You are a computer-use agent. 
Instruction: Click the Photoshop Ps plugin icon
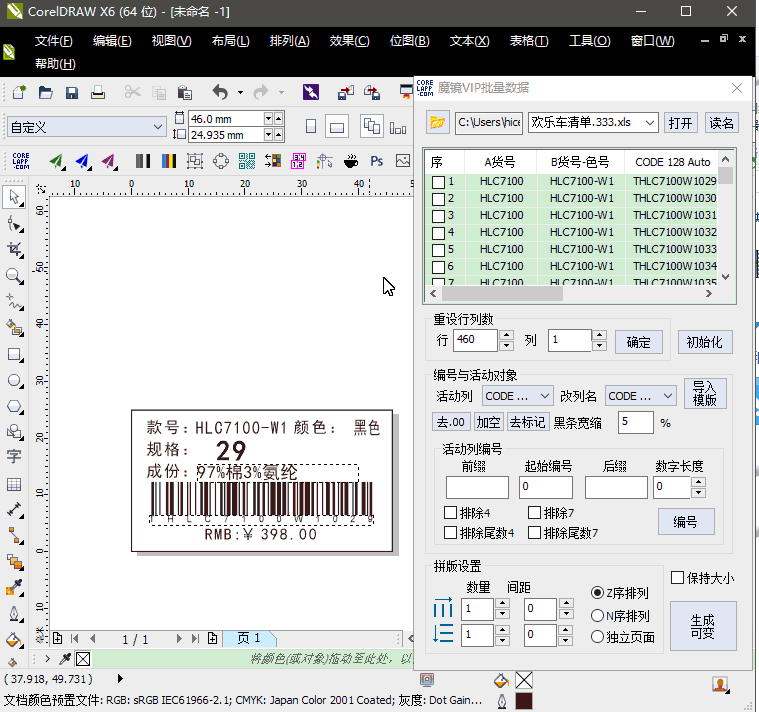(x=377, y=161)
